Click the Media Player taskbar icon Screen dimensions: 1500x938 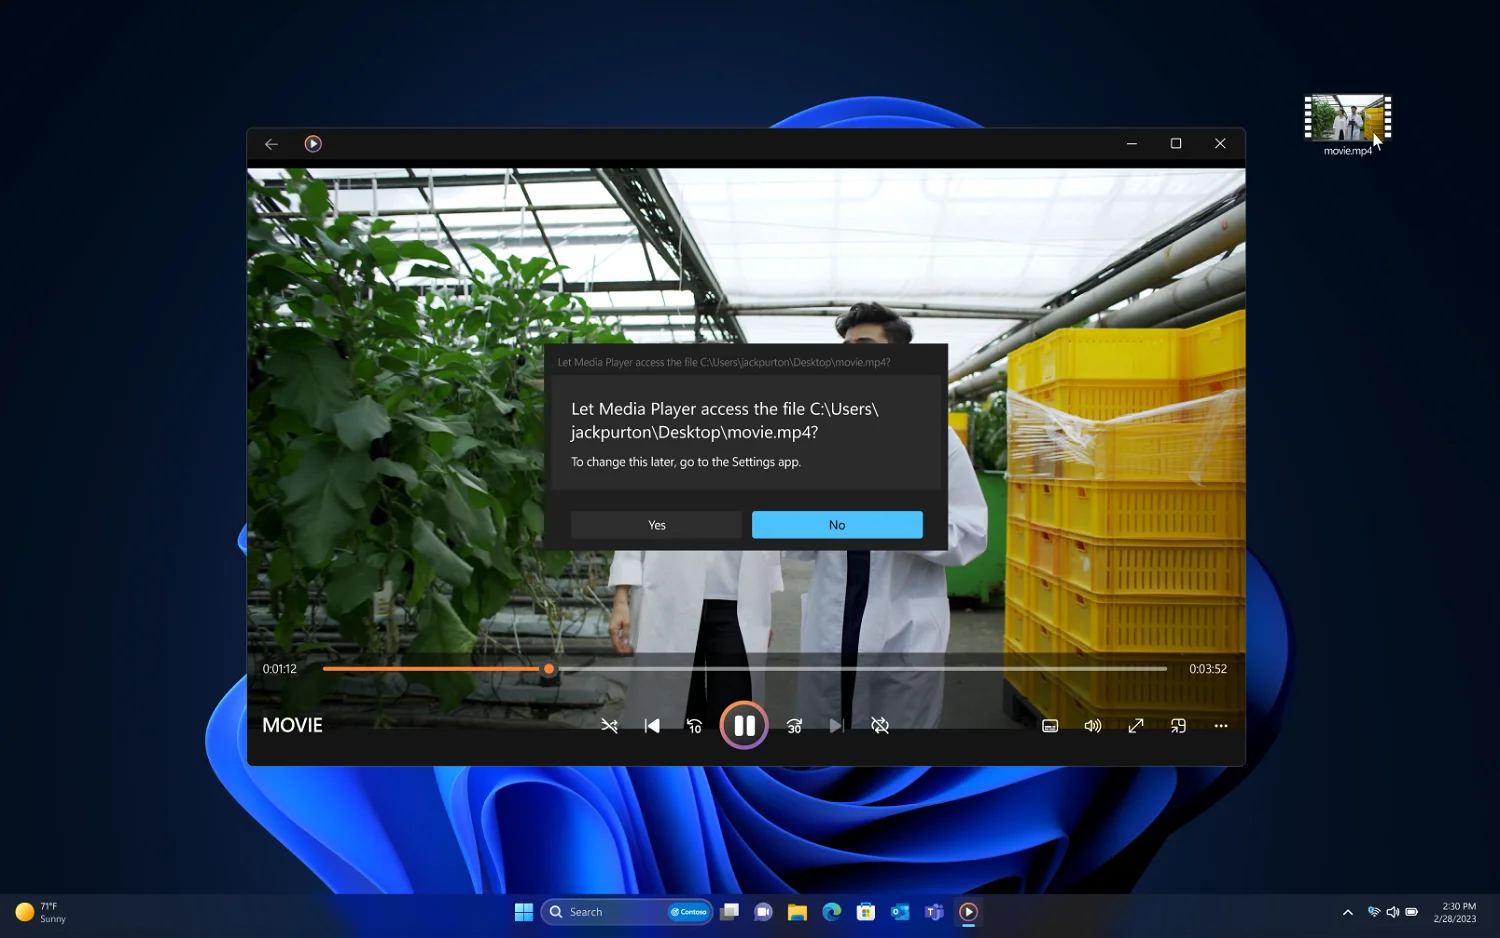point(968,912)
